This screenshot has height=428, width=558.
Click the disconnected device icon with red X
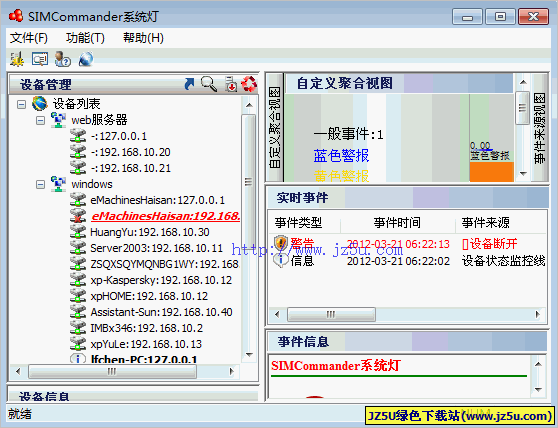point(78,216)
